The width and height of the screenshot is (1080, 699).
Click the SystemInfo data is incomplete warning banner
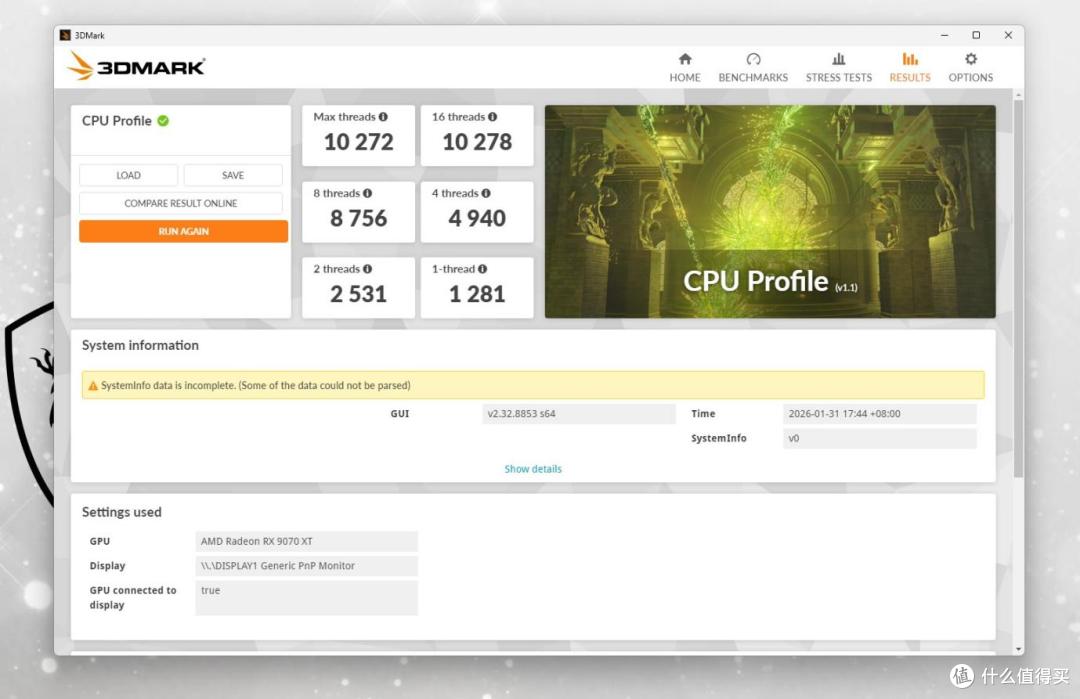point(532,386)
